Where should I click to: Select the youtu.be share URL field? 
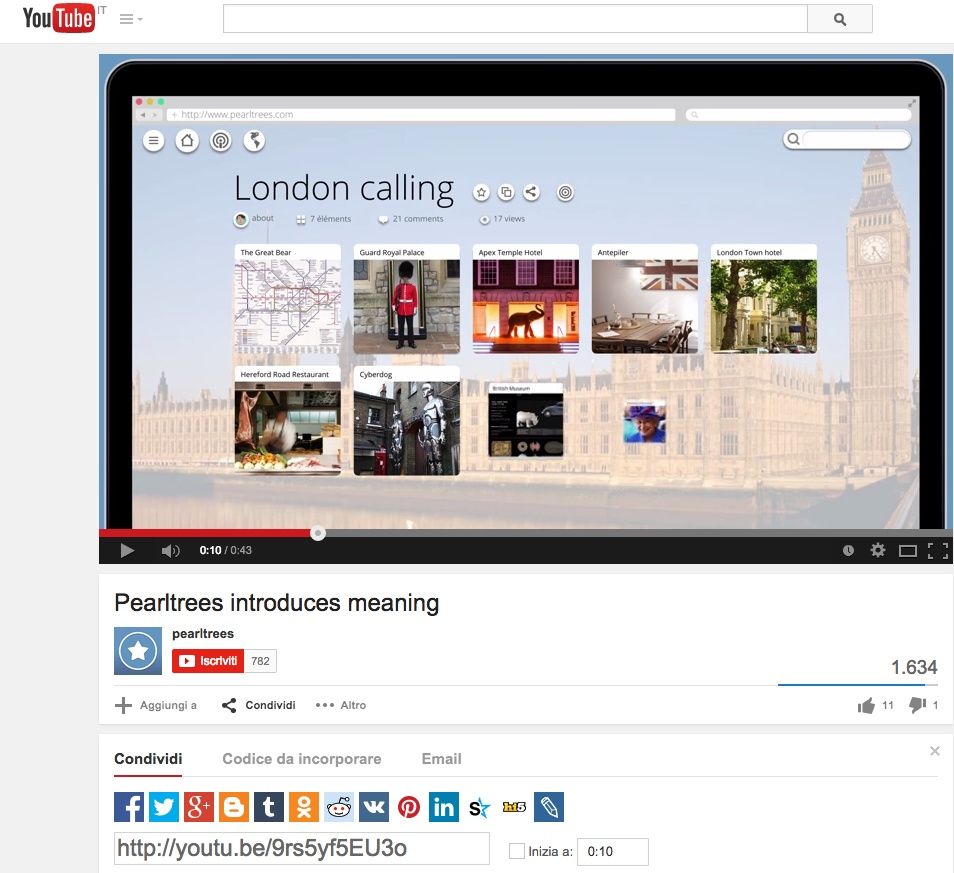click(302, 848)
